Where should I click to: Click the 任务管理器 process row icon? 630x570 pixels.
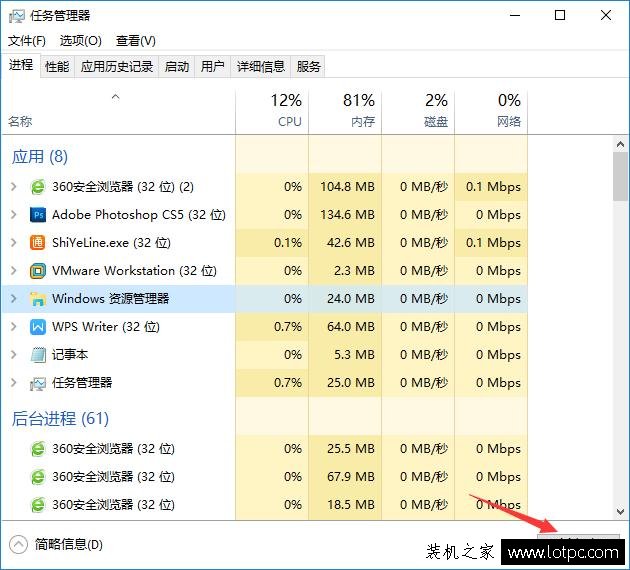point(38,383)
